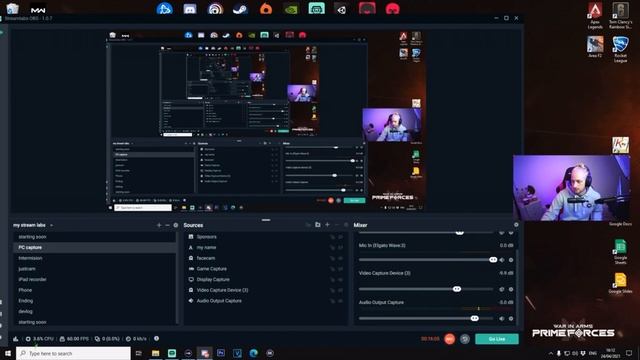The width and height of the screenshot is (640, 360).
Task: Mute the Mic In (Elgato Wave:3) channel
Action: (502, 260)
